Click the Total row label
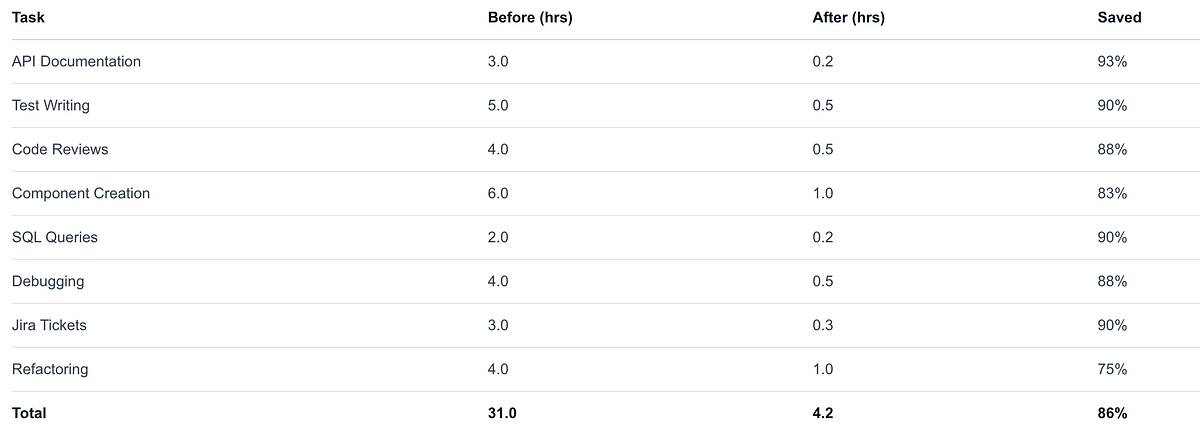 29,413
